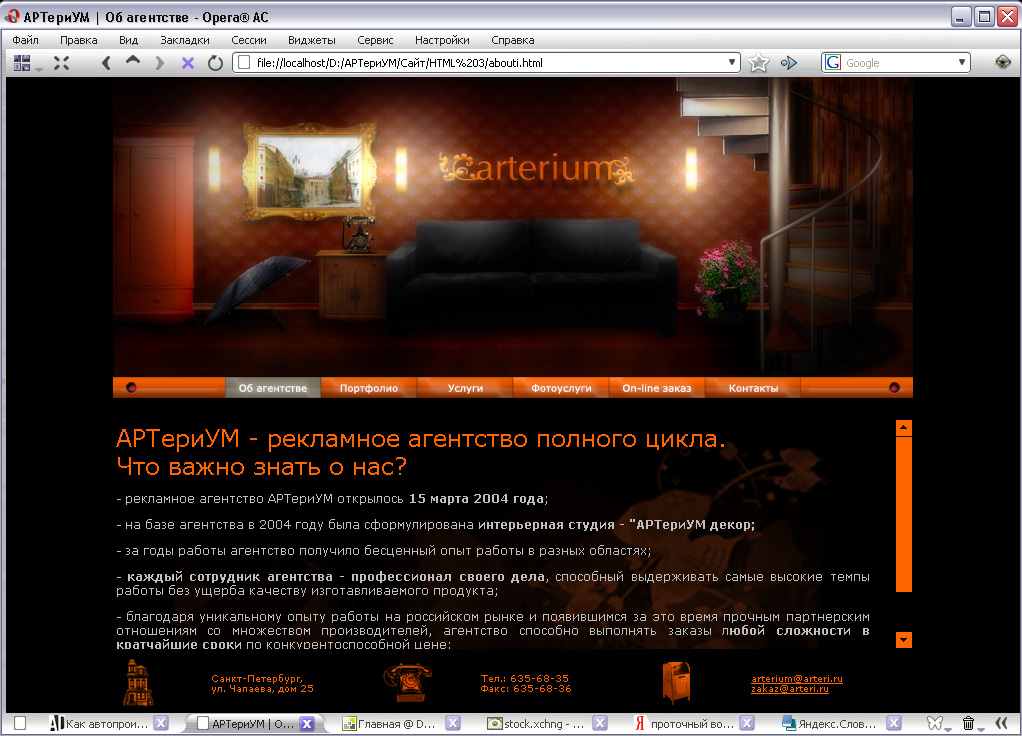1022x736 pixels.
Task: Click phone number 'Тел.: 635-68-35'
Action: (x=525, y=679)
